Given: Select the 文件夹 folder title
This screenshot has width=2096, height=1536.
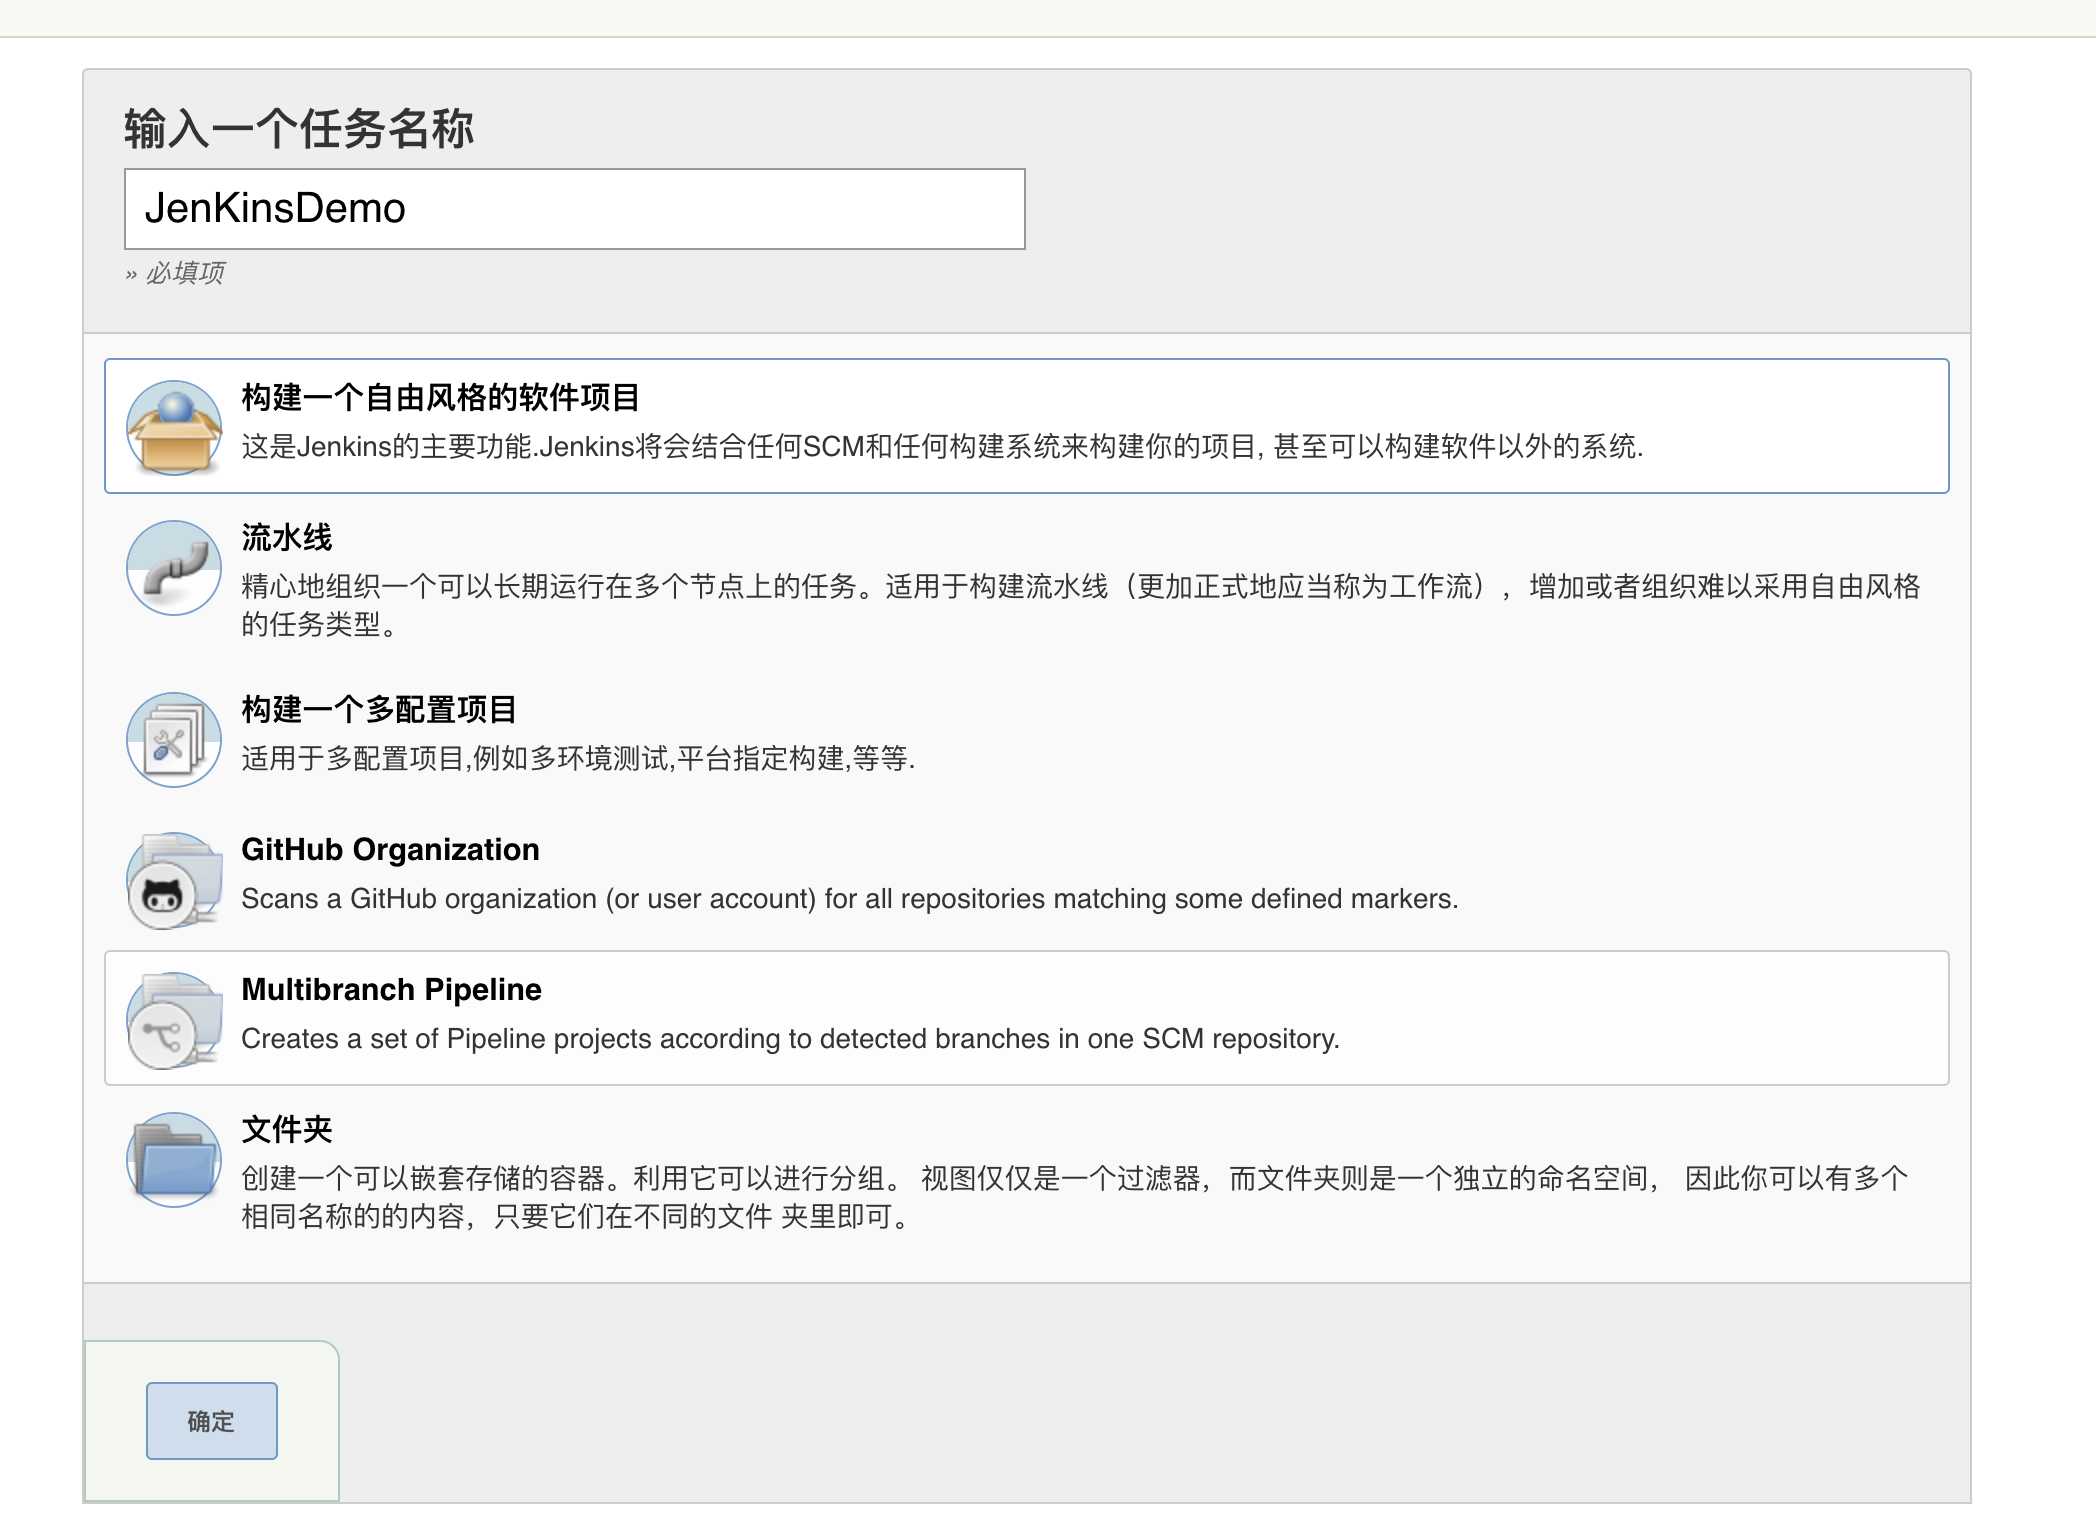Looking at the screenshot, I should [x=287, y=1130].
